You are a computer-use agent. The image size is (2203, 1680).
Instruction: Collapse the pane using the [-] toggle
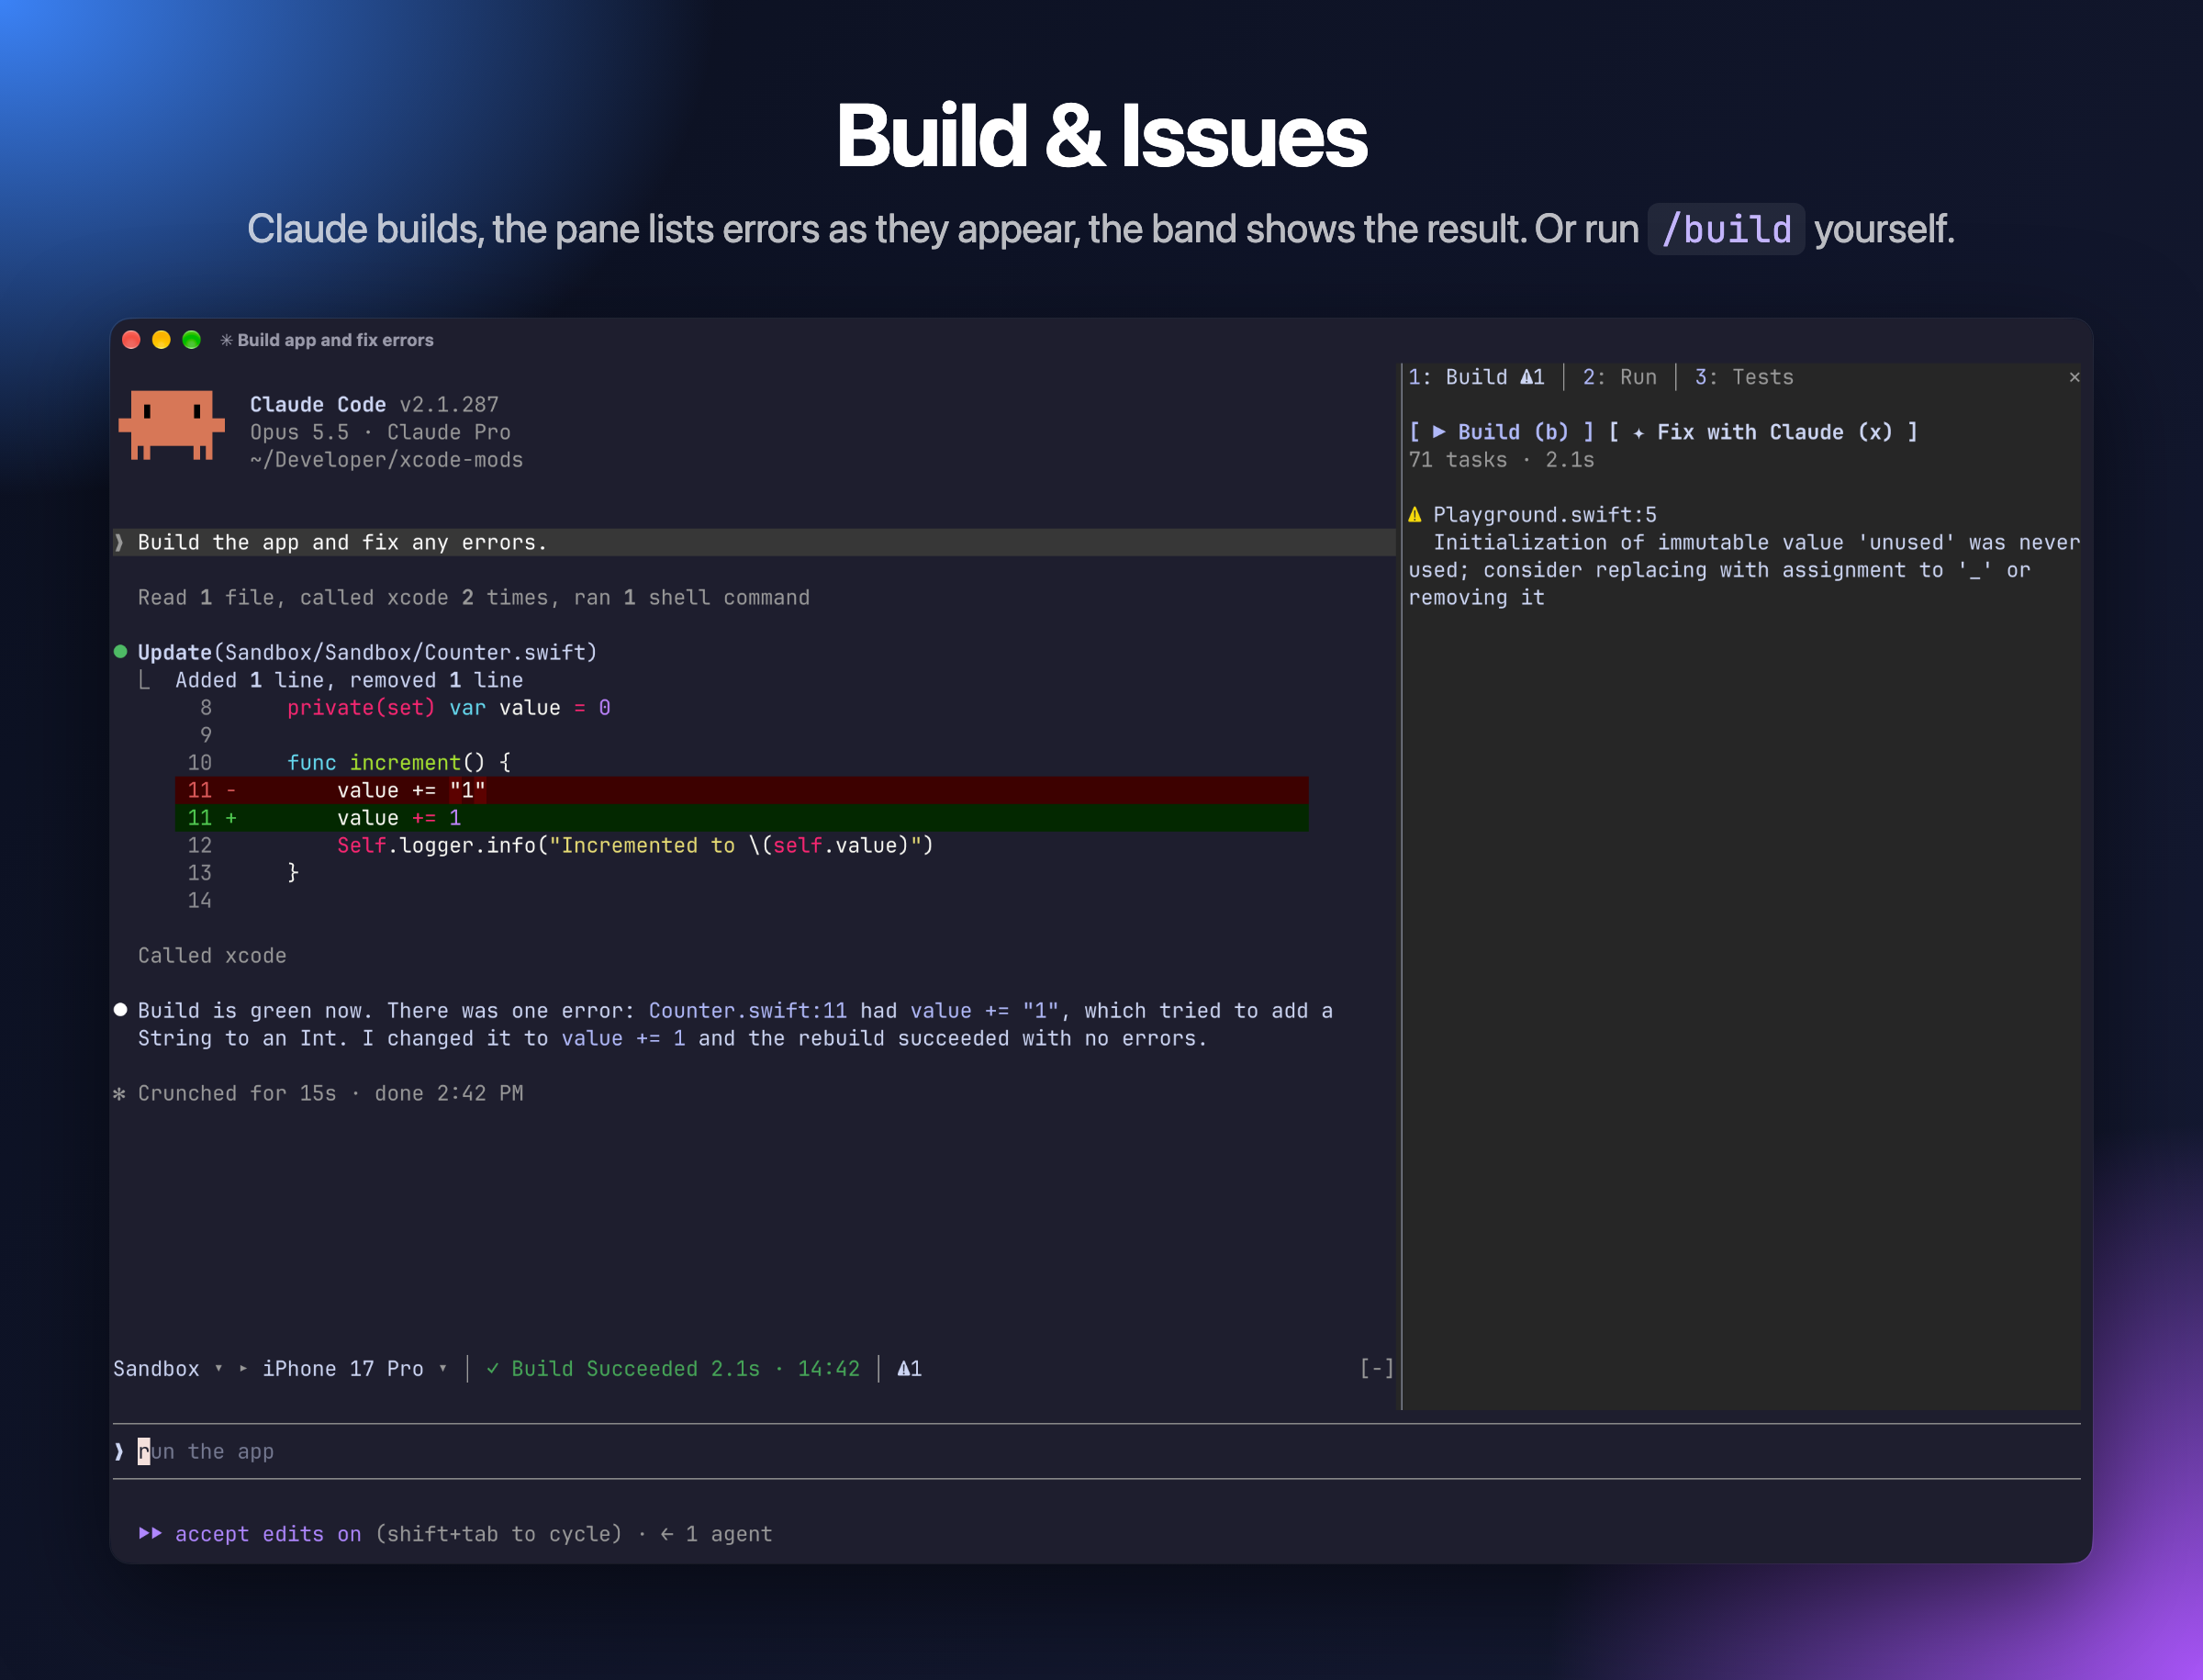[1376, 1368]
